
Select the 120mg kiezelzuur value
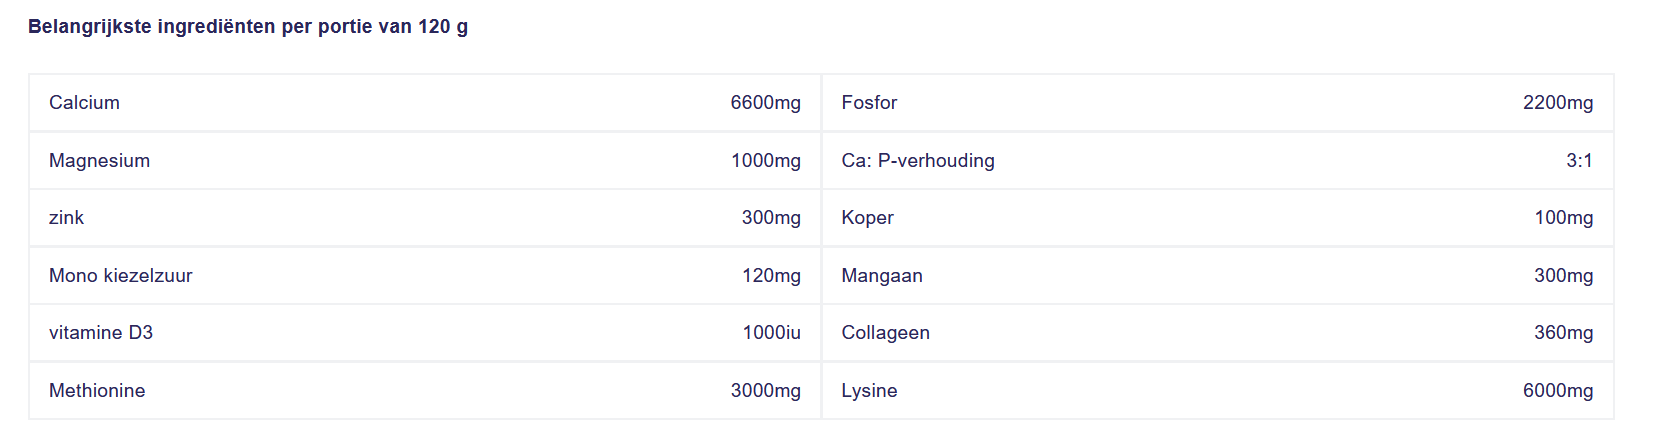pyautogui.click(x=771, y=276)
